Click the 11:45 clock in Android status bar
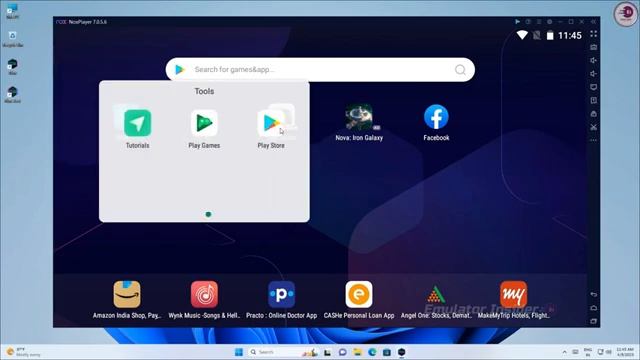The image size is (640, 360). click(x=569, y=36)
